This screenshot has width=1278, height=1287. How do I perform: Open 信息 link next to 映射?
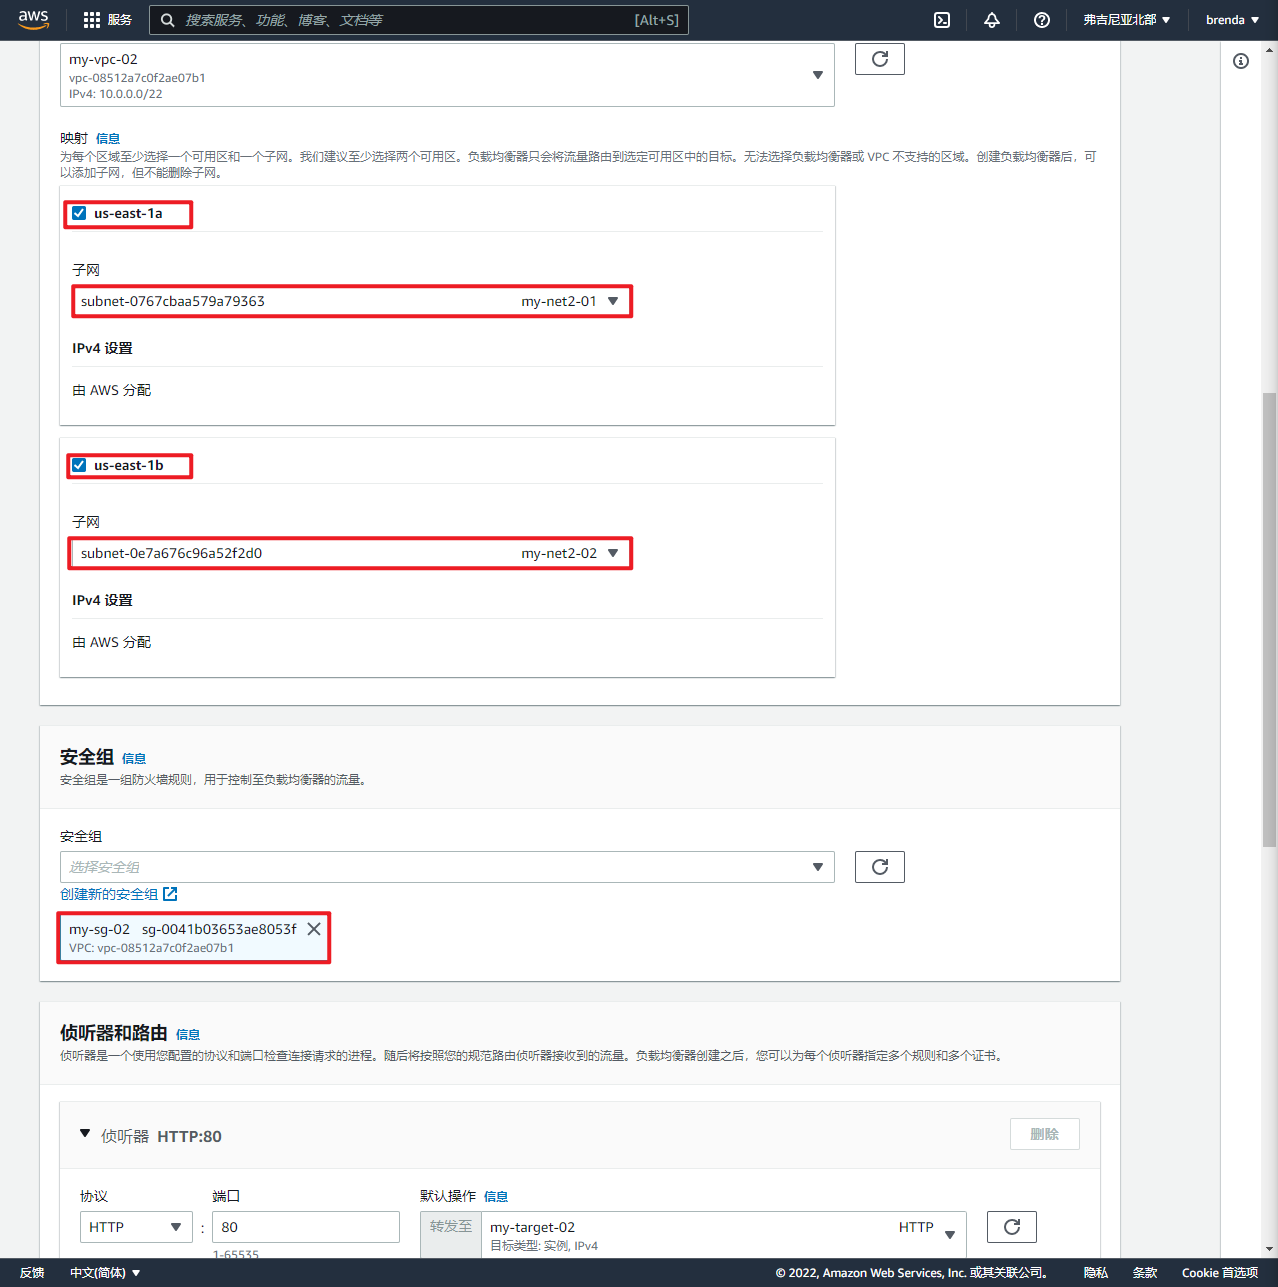click(x=108, y=139)
